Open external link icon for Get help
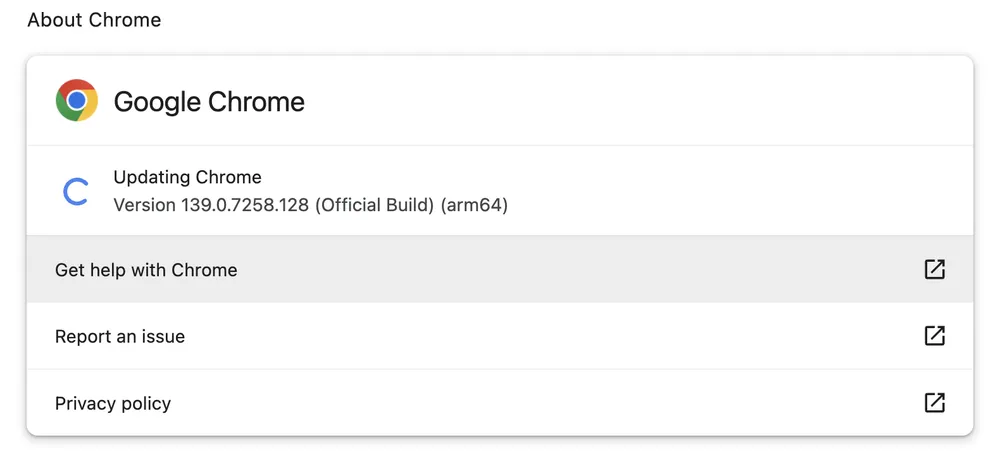1000x459 pixels. pyautogui.click(x=934, y=269)
